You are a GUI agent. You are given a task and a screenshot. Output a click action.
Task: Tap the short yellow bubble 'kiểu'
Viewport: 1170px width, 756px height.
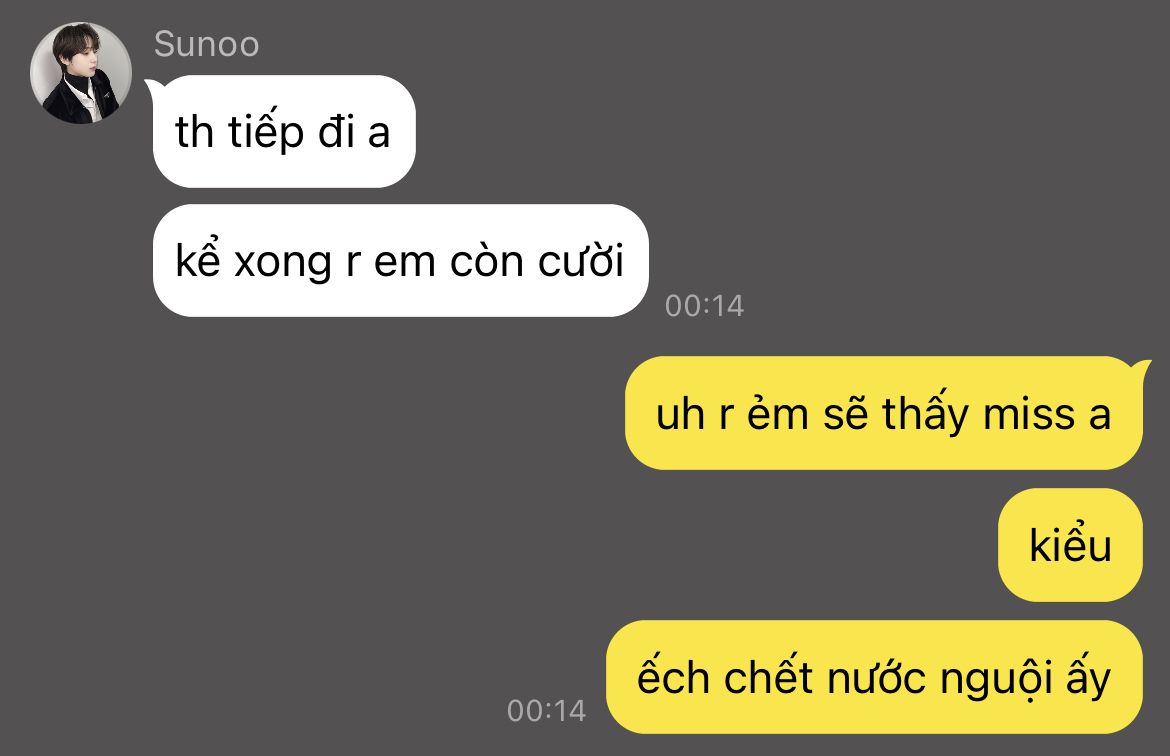tap(1070, 545)
